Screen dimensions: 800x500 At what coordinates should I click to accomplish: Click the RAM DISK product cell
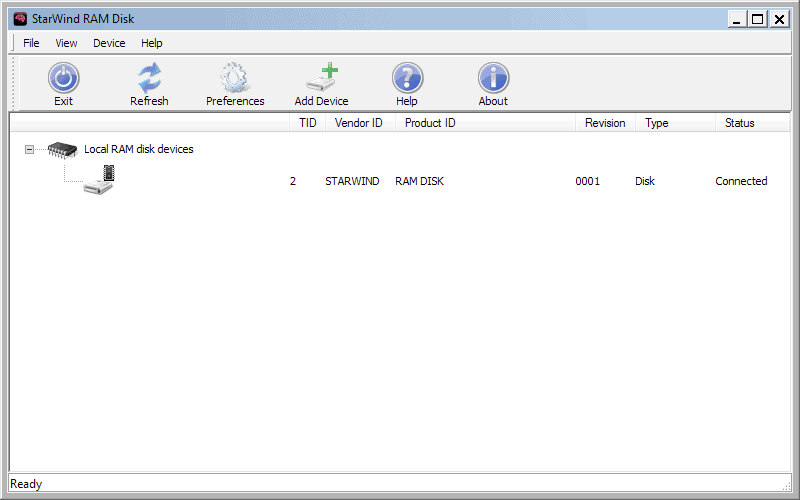(419, 181)
